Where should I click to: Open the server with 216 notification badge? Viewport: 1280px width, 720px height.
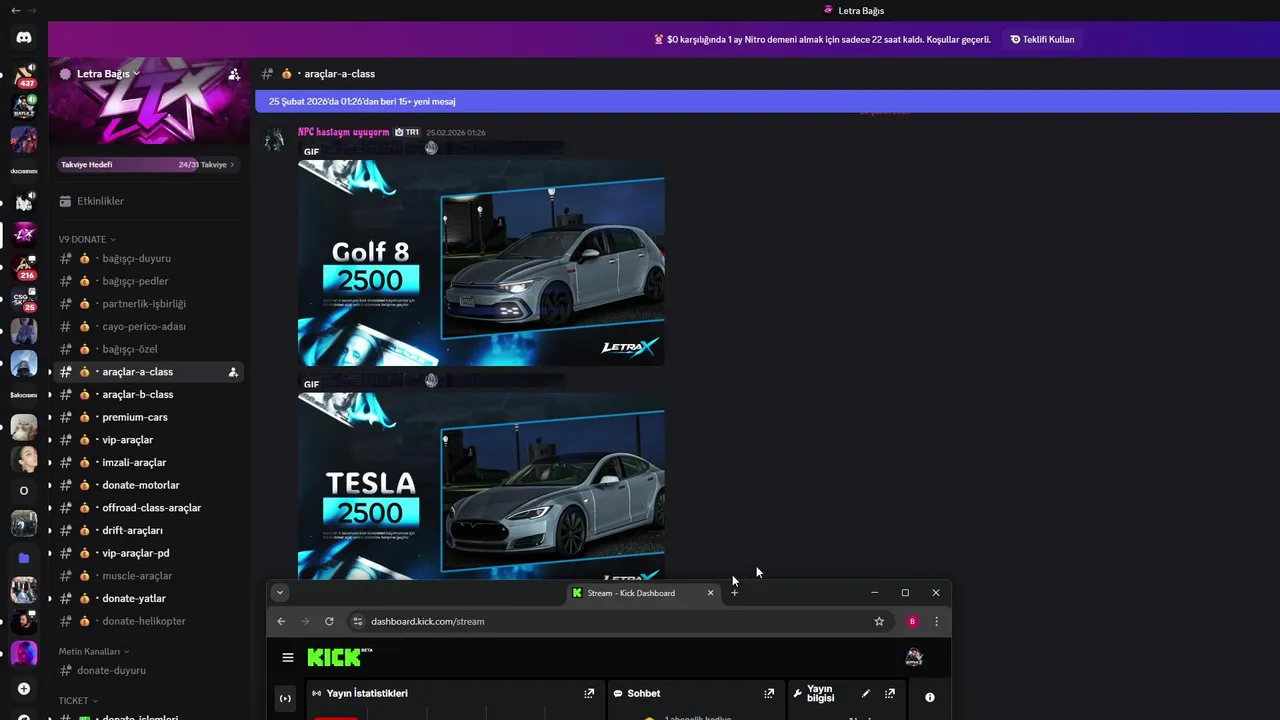[24, 267]
